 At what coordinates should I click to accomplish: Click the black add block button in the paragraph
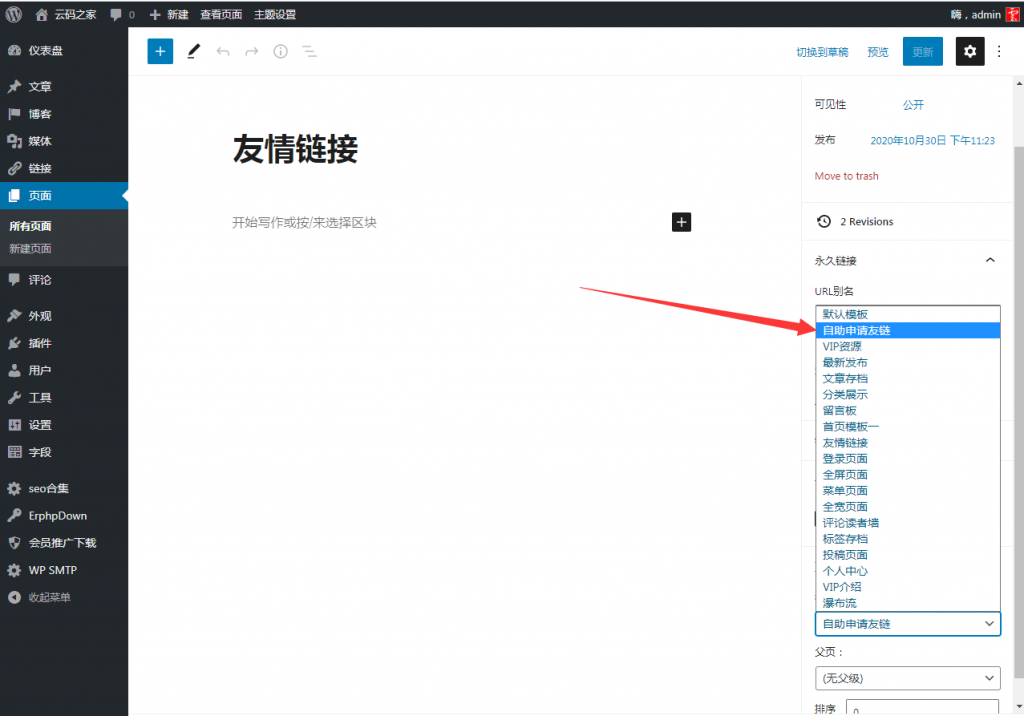click(681, 222)
